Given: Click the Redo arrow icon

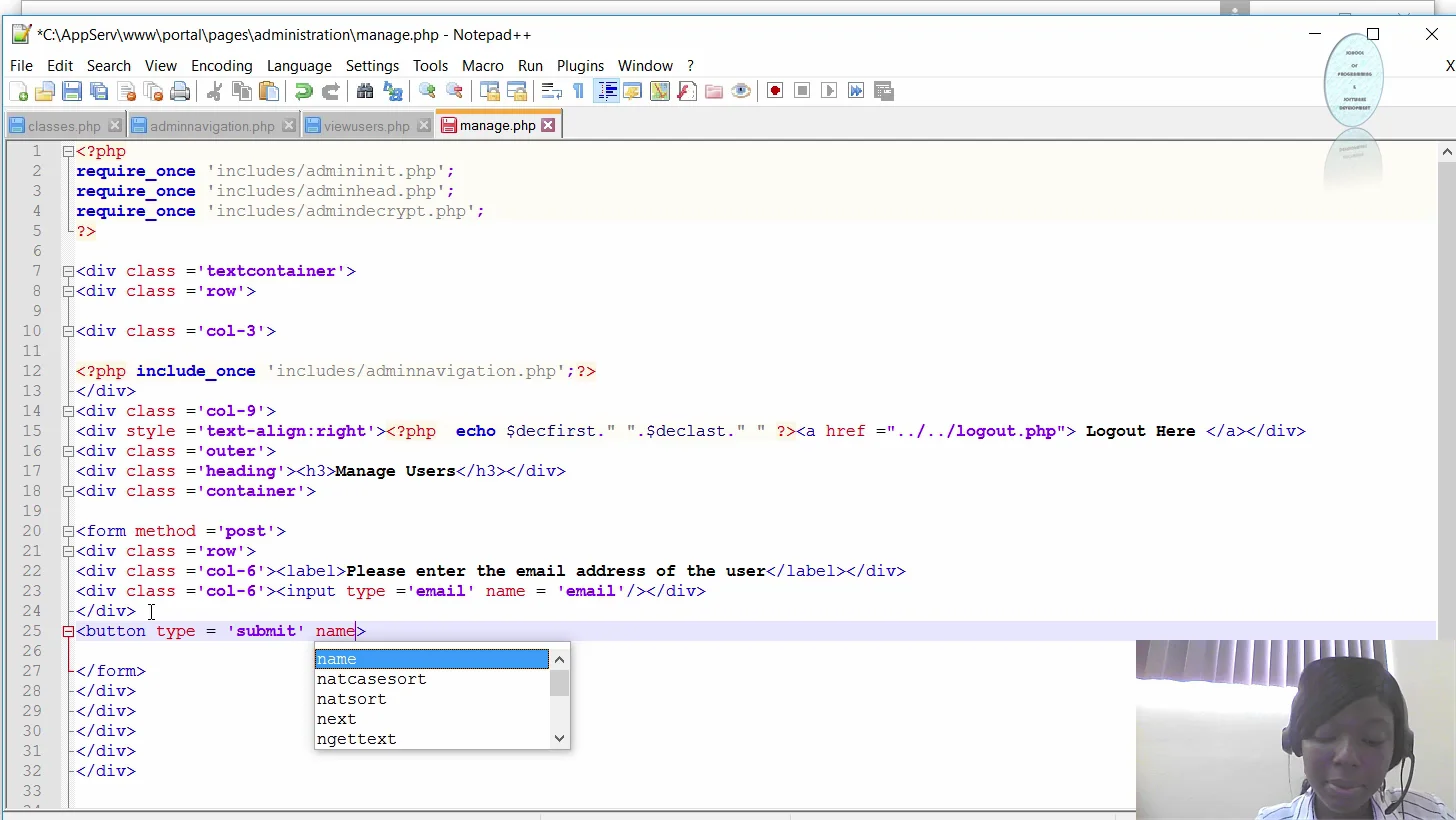Looking at the screenshot, I should 330,91.
